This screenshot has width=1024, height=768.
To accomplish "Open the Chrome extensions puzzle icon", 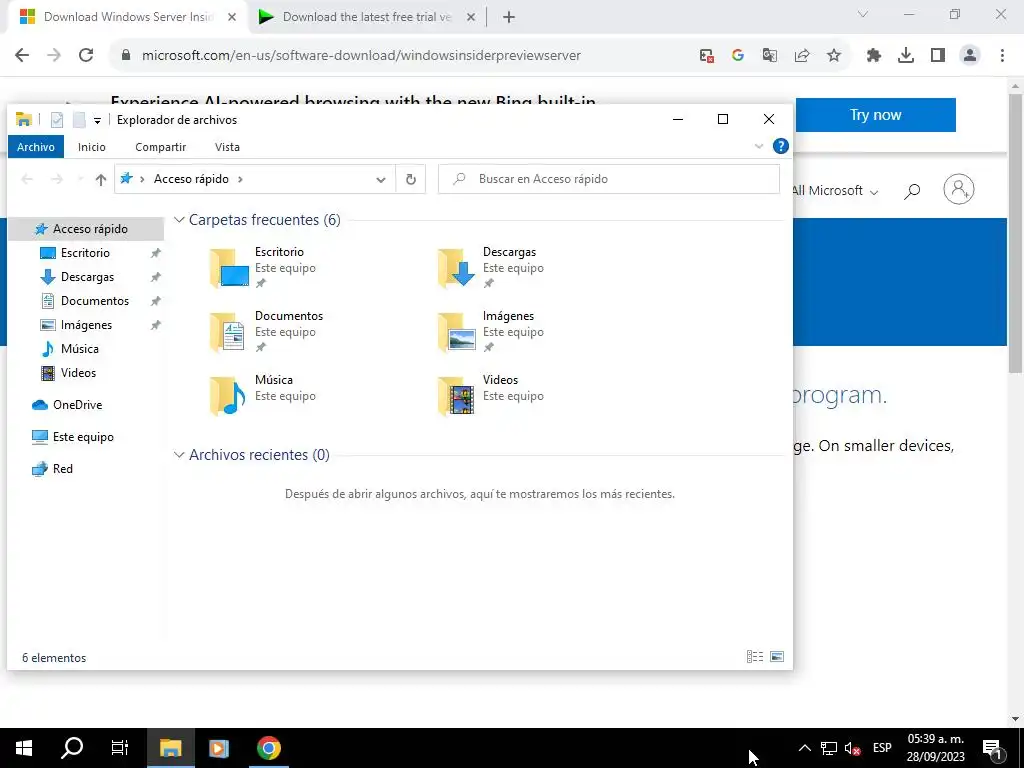I will [x=874, y=56].
